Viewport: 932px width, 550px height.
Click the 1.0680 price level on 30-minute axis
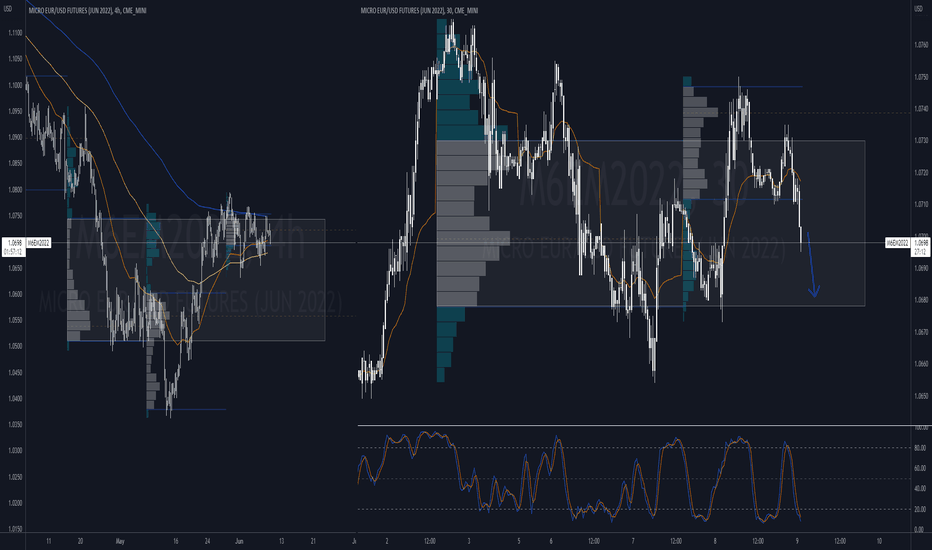(921, 300)
